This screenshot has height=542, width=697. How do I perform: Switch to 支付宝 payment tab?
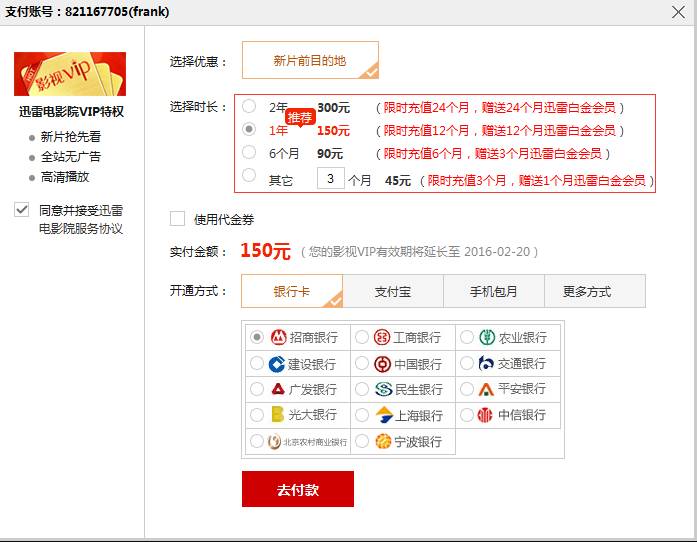click(393, 291)
